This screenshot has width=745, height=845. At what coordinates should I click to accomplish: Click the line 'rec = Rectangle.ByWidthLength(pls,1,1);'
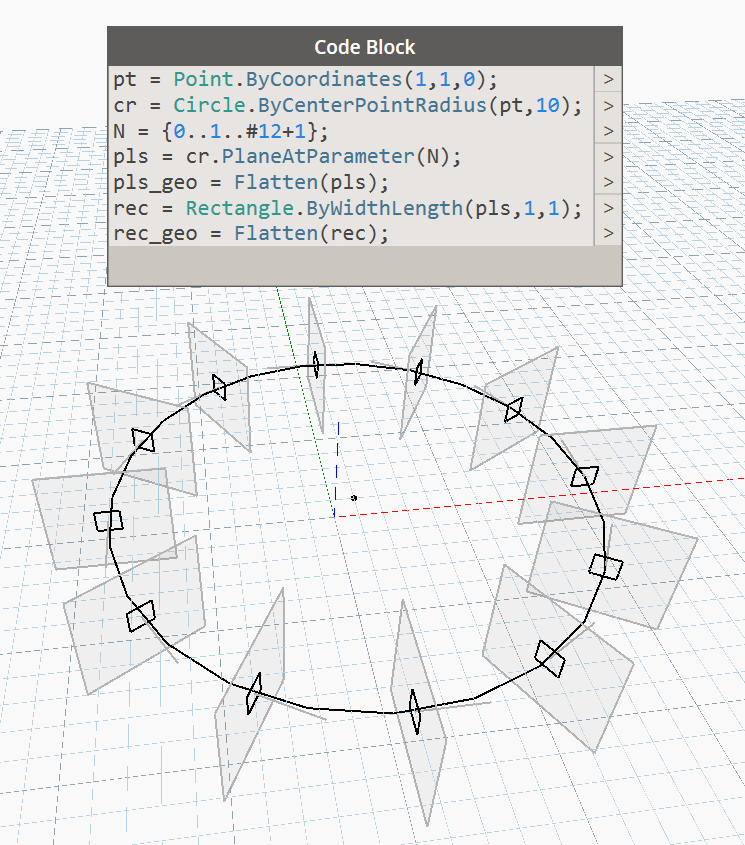[348, 208]
